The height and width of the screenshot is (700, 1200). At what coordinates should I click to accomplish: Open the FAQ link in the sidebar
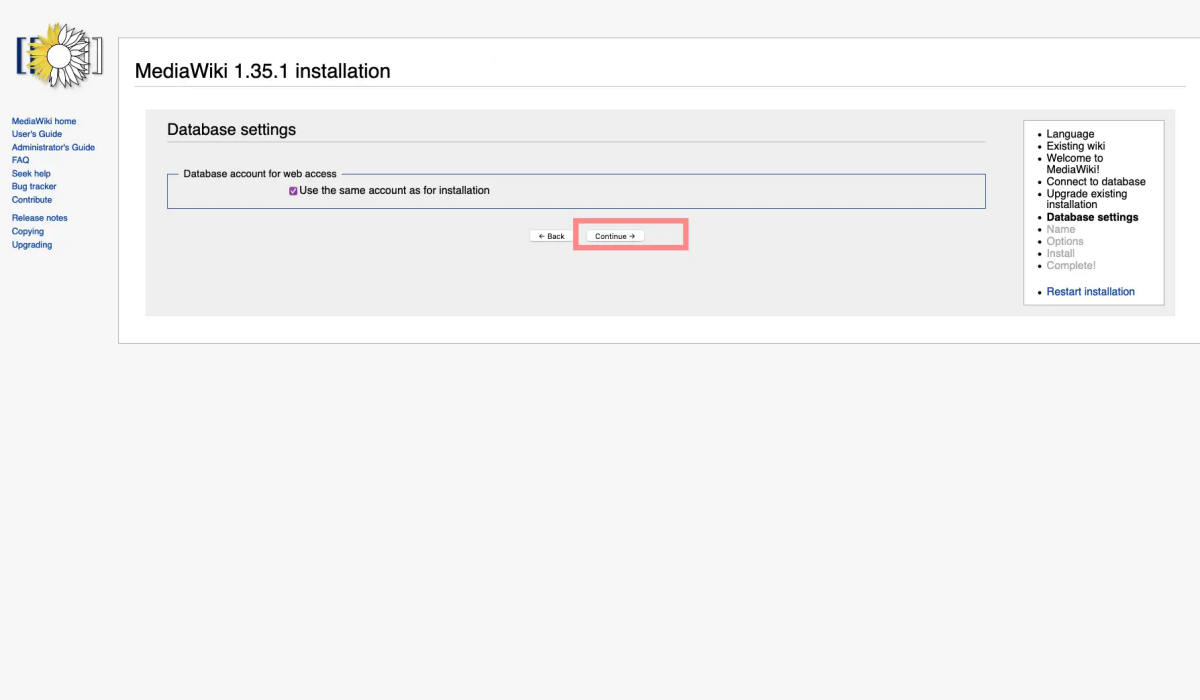(20, 160)
